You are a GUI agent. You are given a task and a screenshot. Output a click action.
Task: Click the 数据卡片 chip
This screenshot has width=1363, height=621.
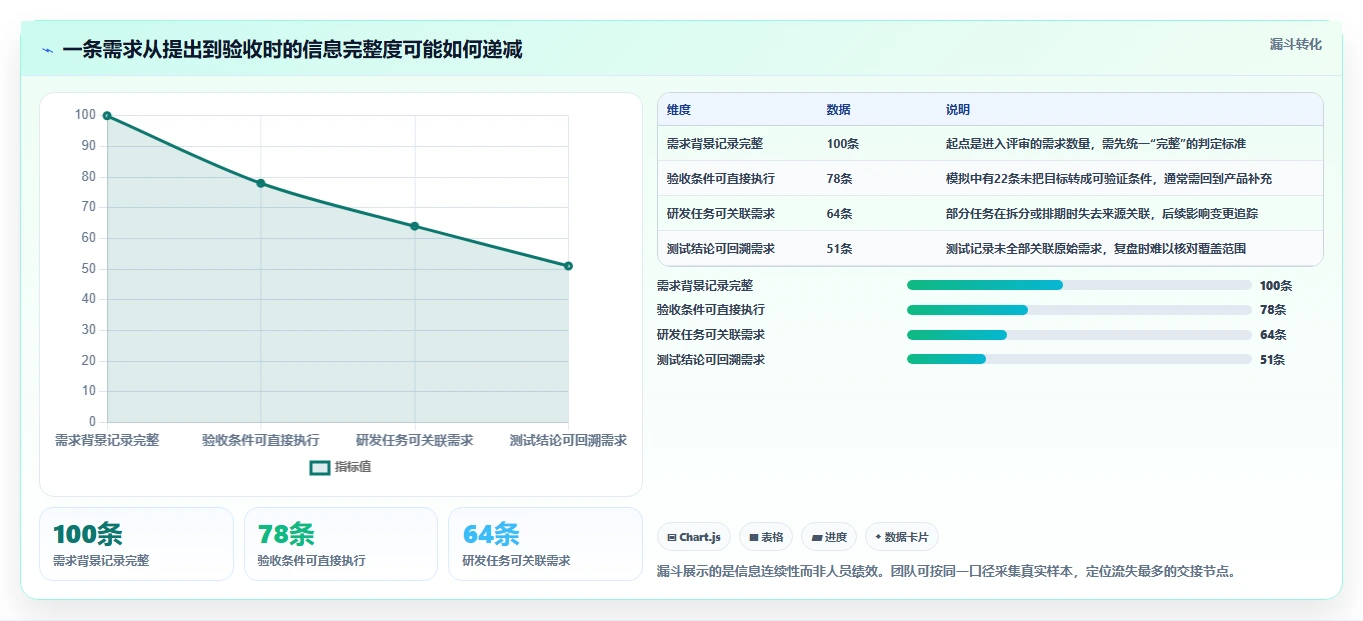(x=902, y=537)
